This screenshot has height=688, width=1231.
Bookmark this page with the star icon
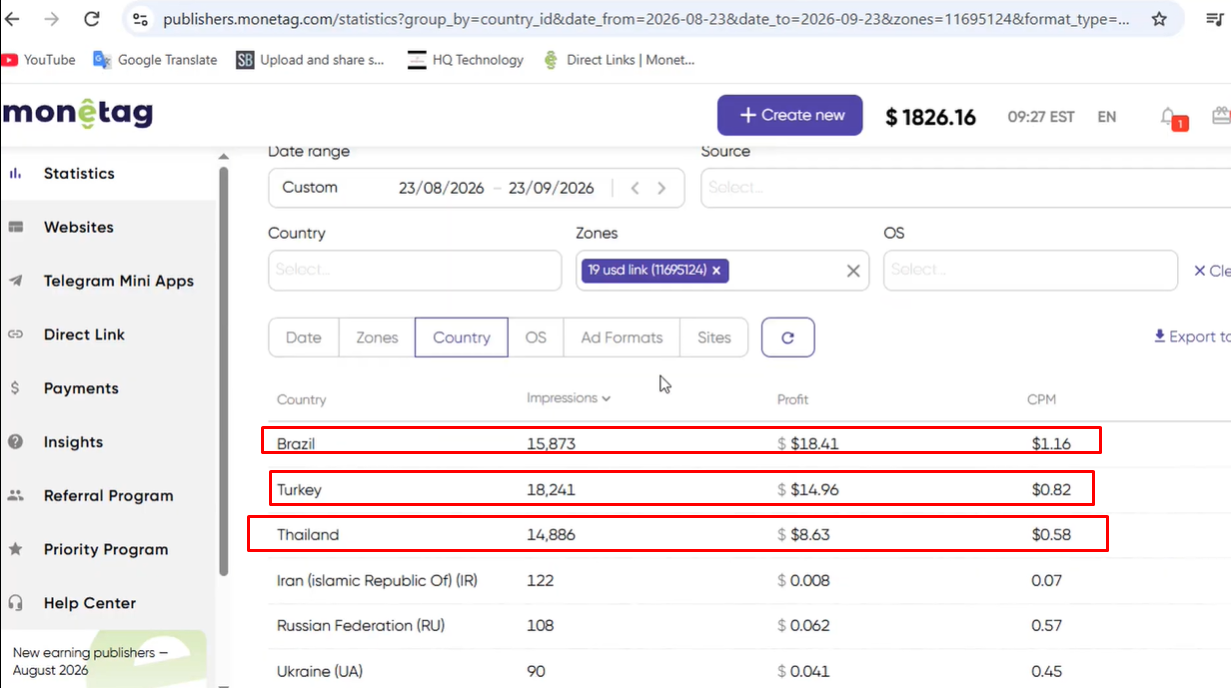pyautogui.click(x=1159, y=19)
